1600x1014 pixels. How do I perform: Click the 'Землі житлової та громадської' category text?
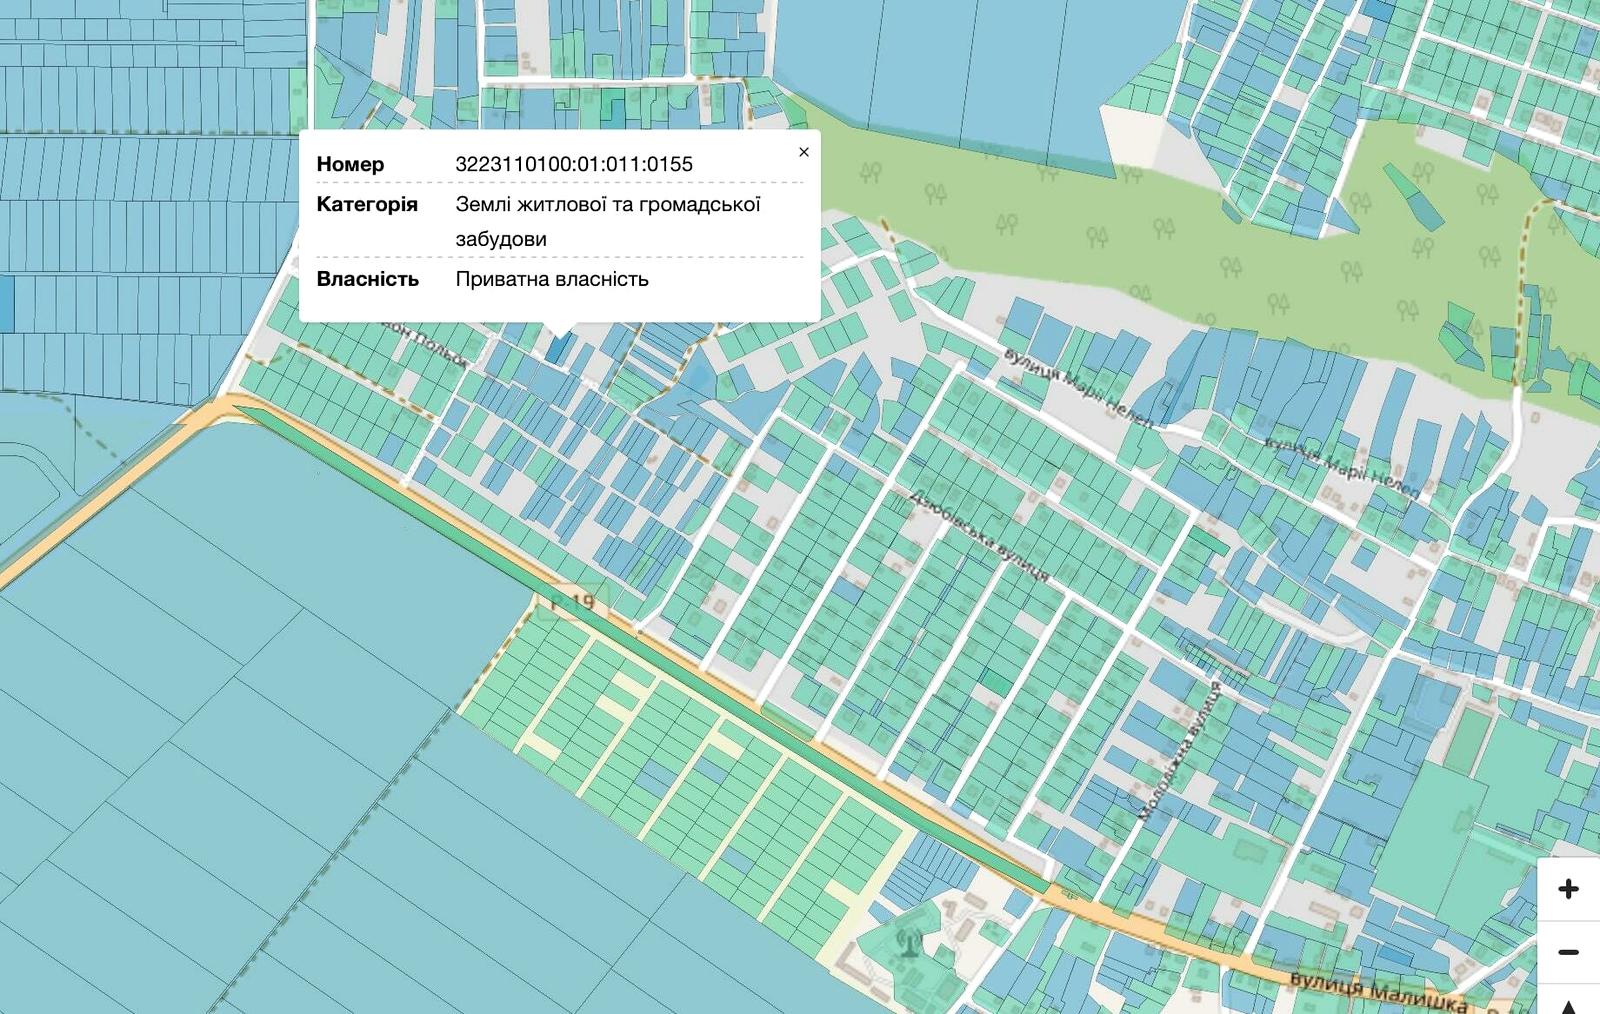click(x=607, y=205)
